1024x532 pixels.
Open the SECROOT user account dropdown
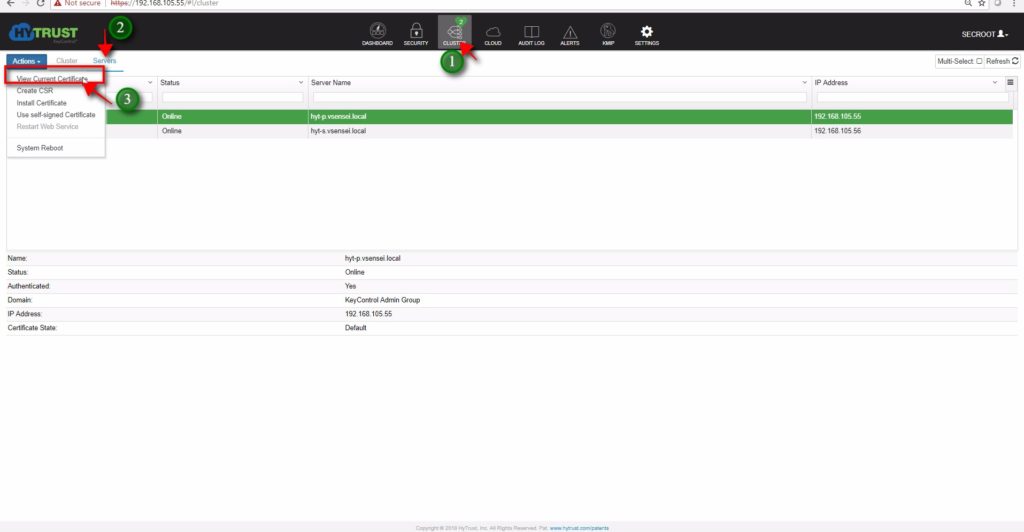(985, 35)
